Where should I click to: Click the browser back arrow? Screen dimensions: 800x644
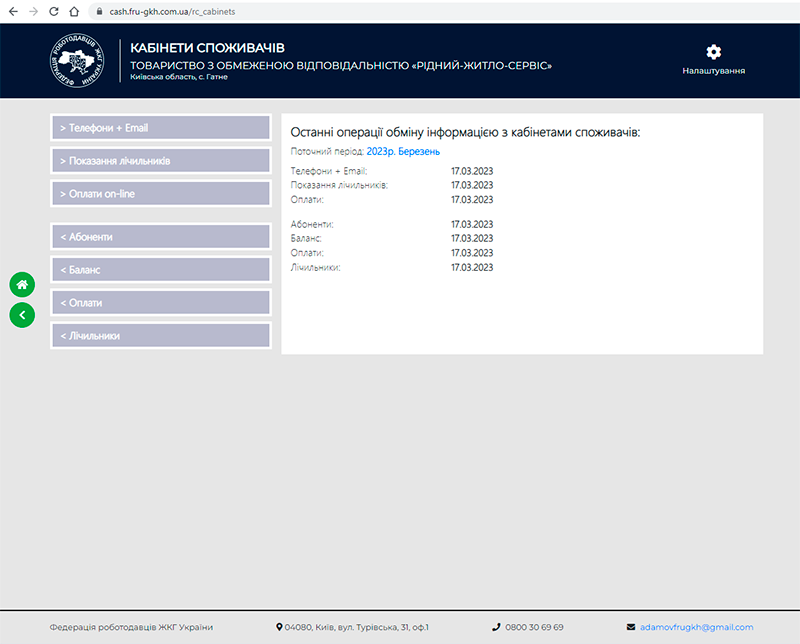click(x=13, y=11)
